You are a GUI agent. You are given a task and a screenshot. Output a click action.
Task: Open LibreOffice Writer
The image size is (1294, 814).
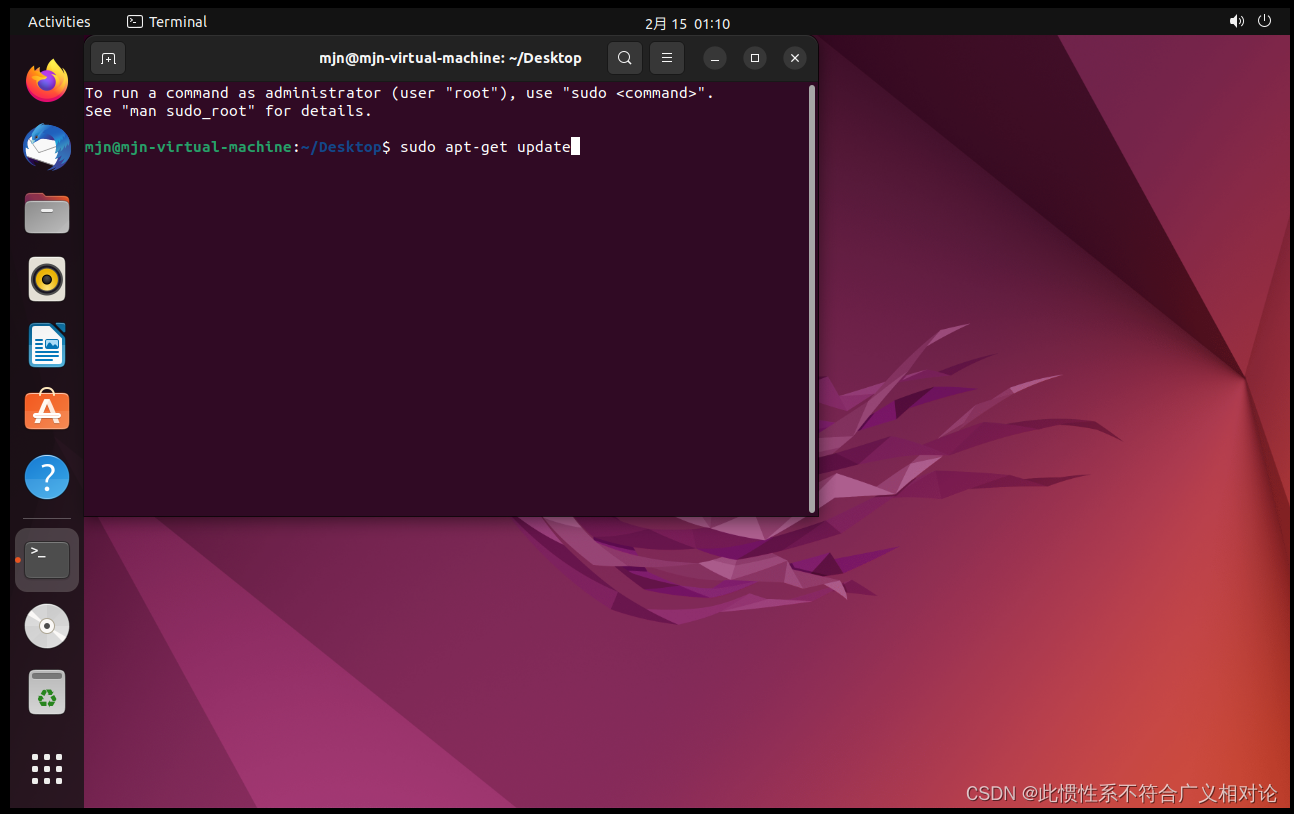click(46, 345)
